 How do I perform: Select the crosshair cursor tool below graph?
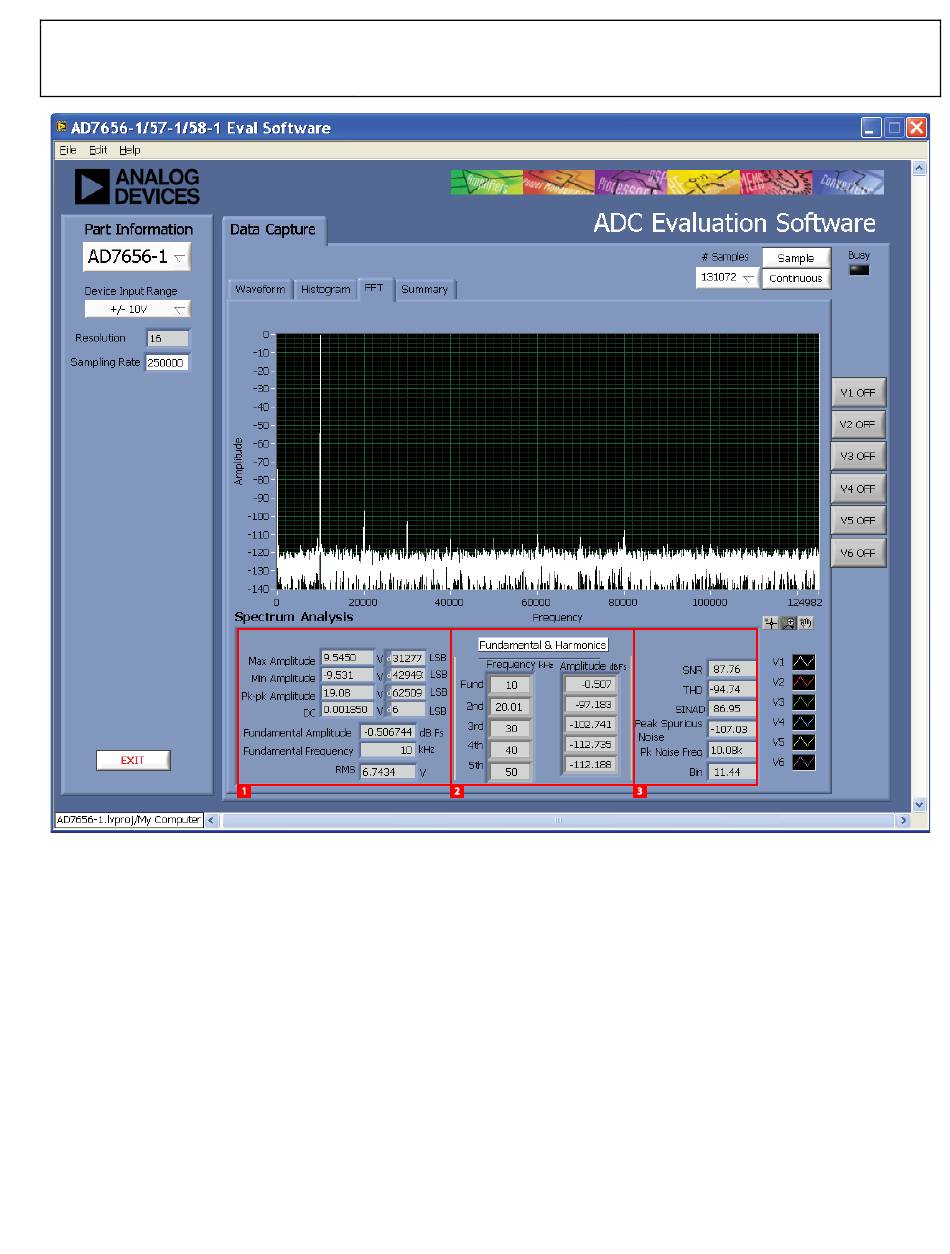pos(770,623)
